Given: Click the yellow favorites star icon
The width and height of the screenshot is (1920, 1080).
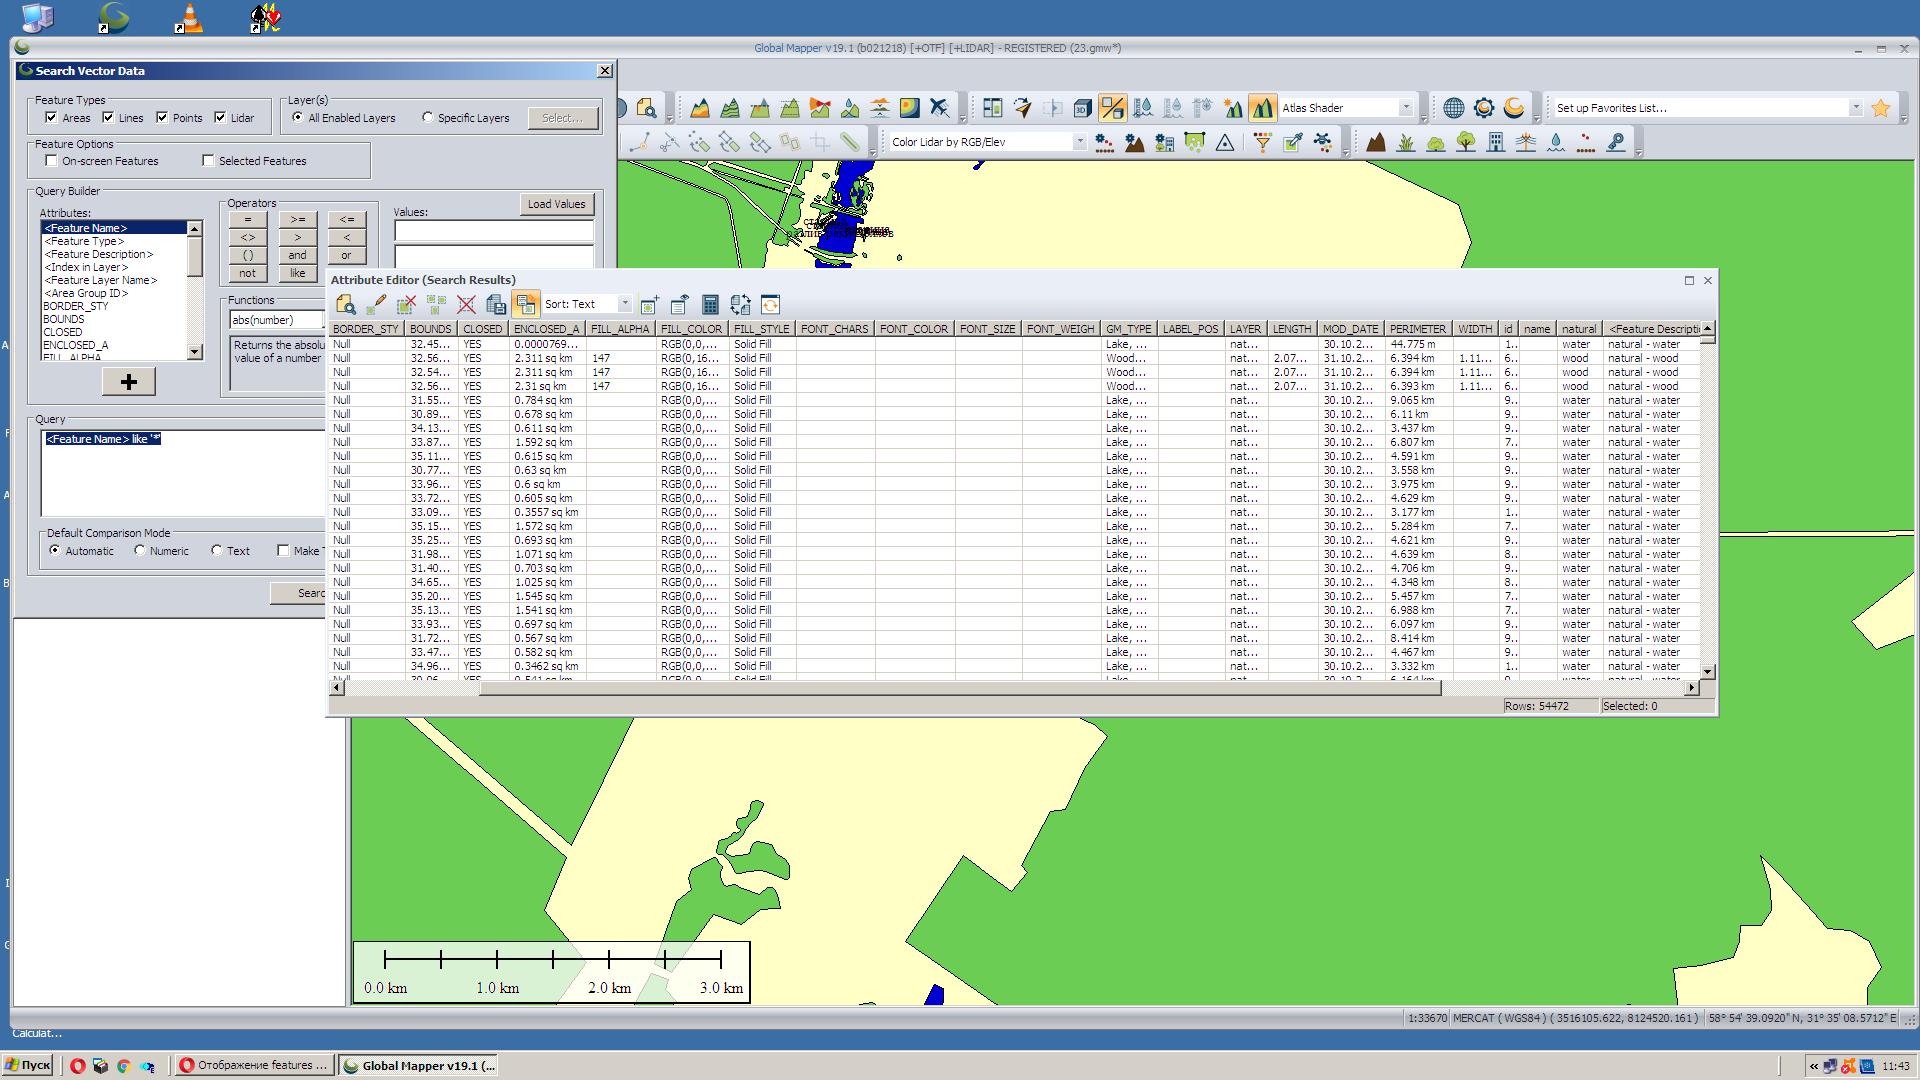Looking at the screenshot, I should coord(1880,108).
